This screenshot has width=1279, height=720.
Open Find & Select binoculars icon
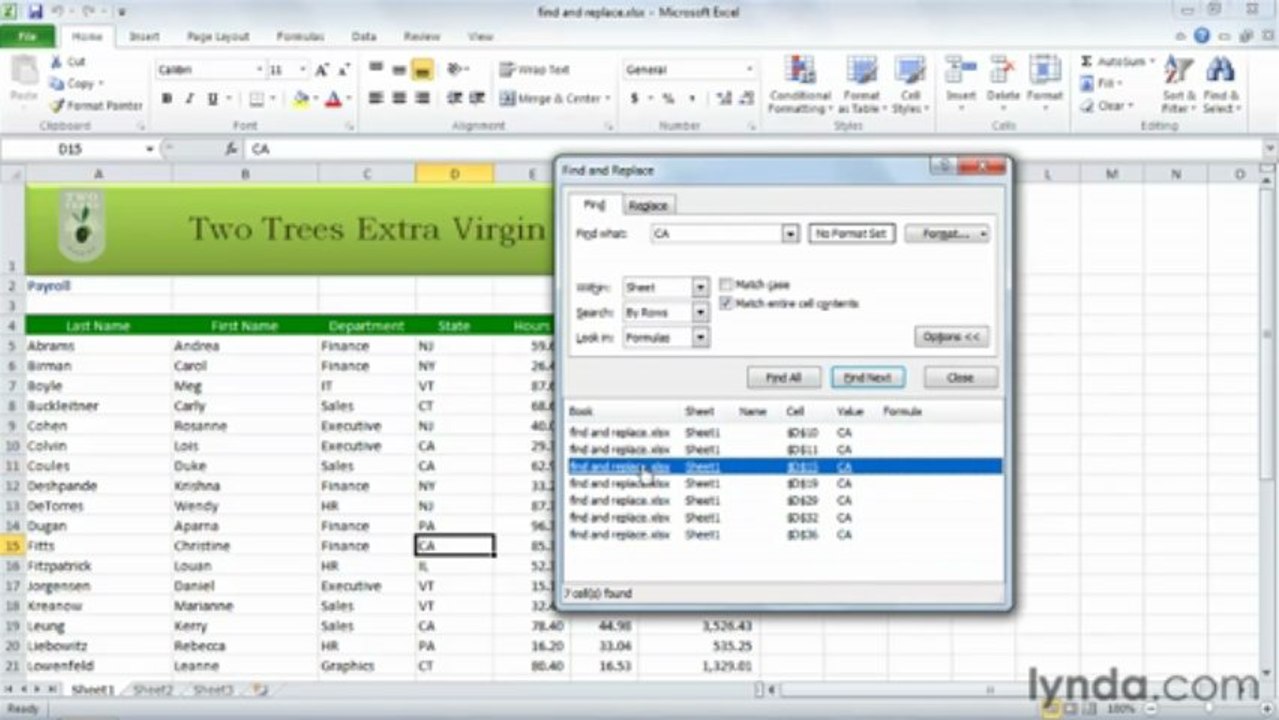click(1219, 71)
